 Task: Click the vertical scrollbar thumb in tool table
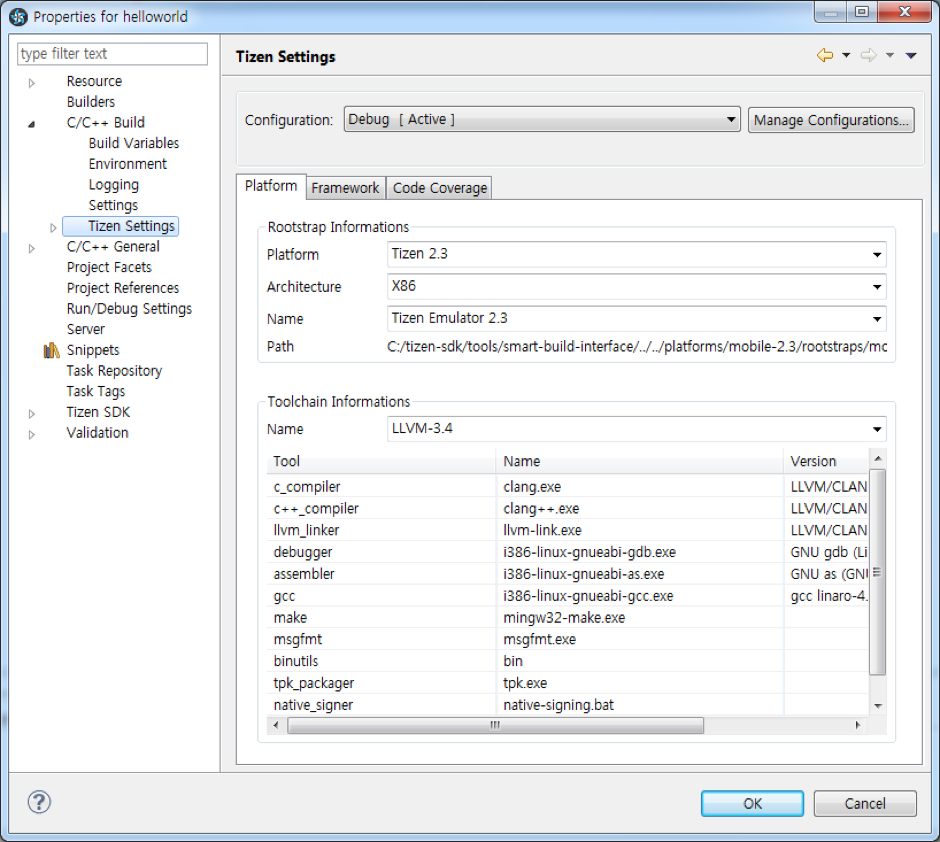coord(878,572)
